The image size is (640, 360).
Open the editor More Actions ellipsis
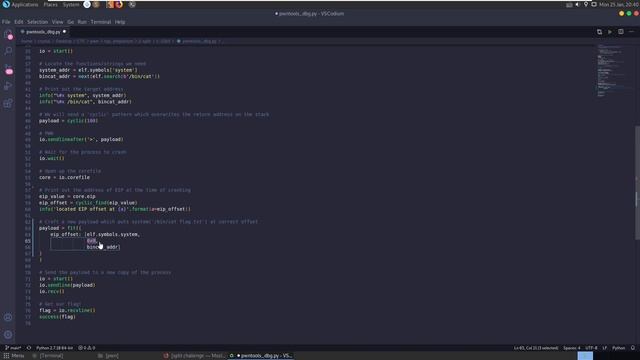tap(631, 32)
